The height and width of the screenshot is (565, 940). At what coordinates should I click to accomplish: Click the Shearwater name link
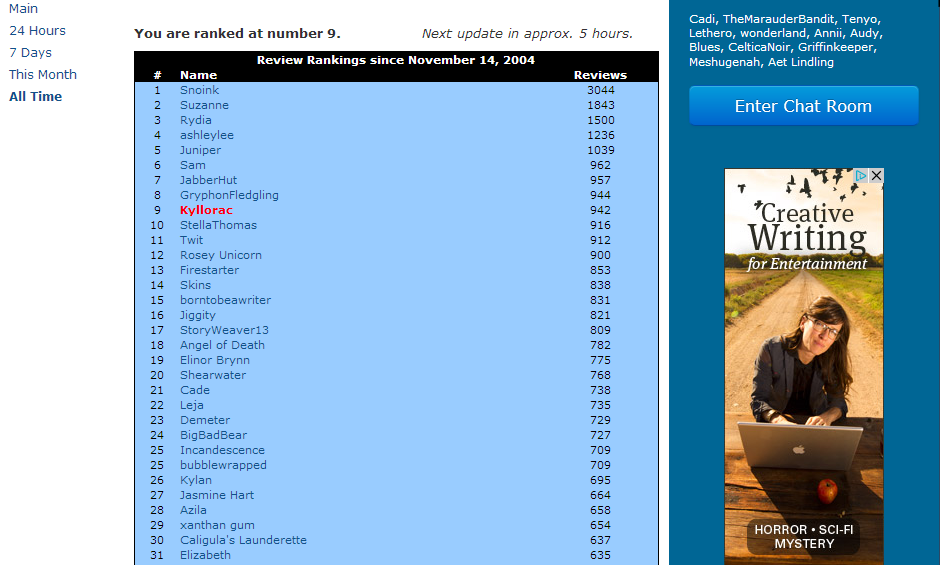(x=213, y=375)
